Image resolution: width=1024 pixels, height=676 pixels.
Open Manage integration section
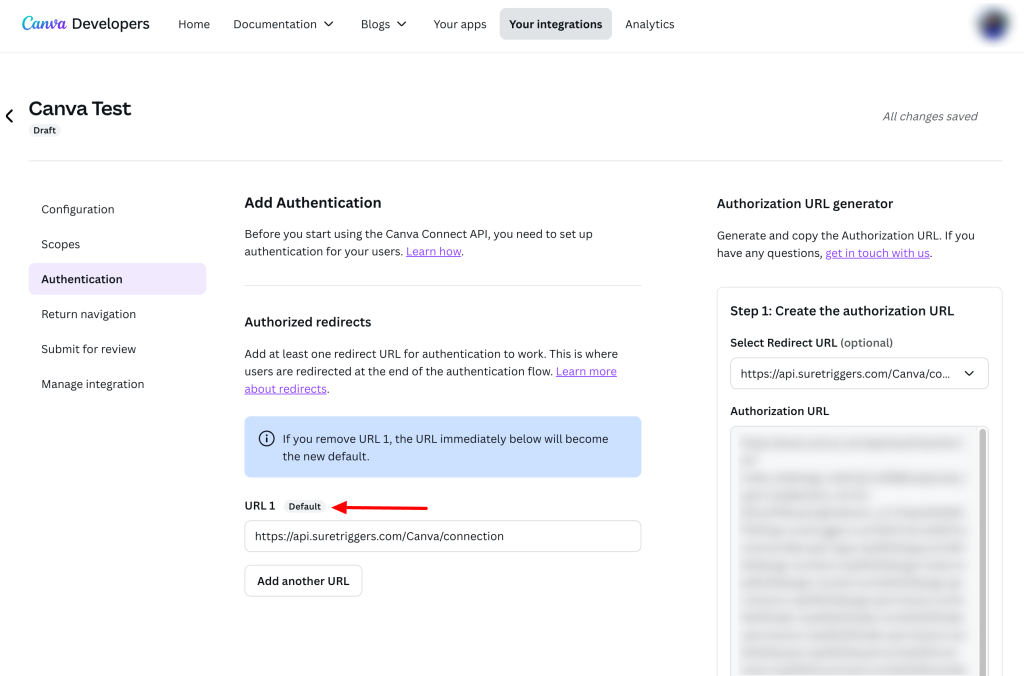point(93,384)
